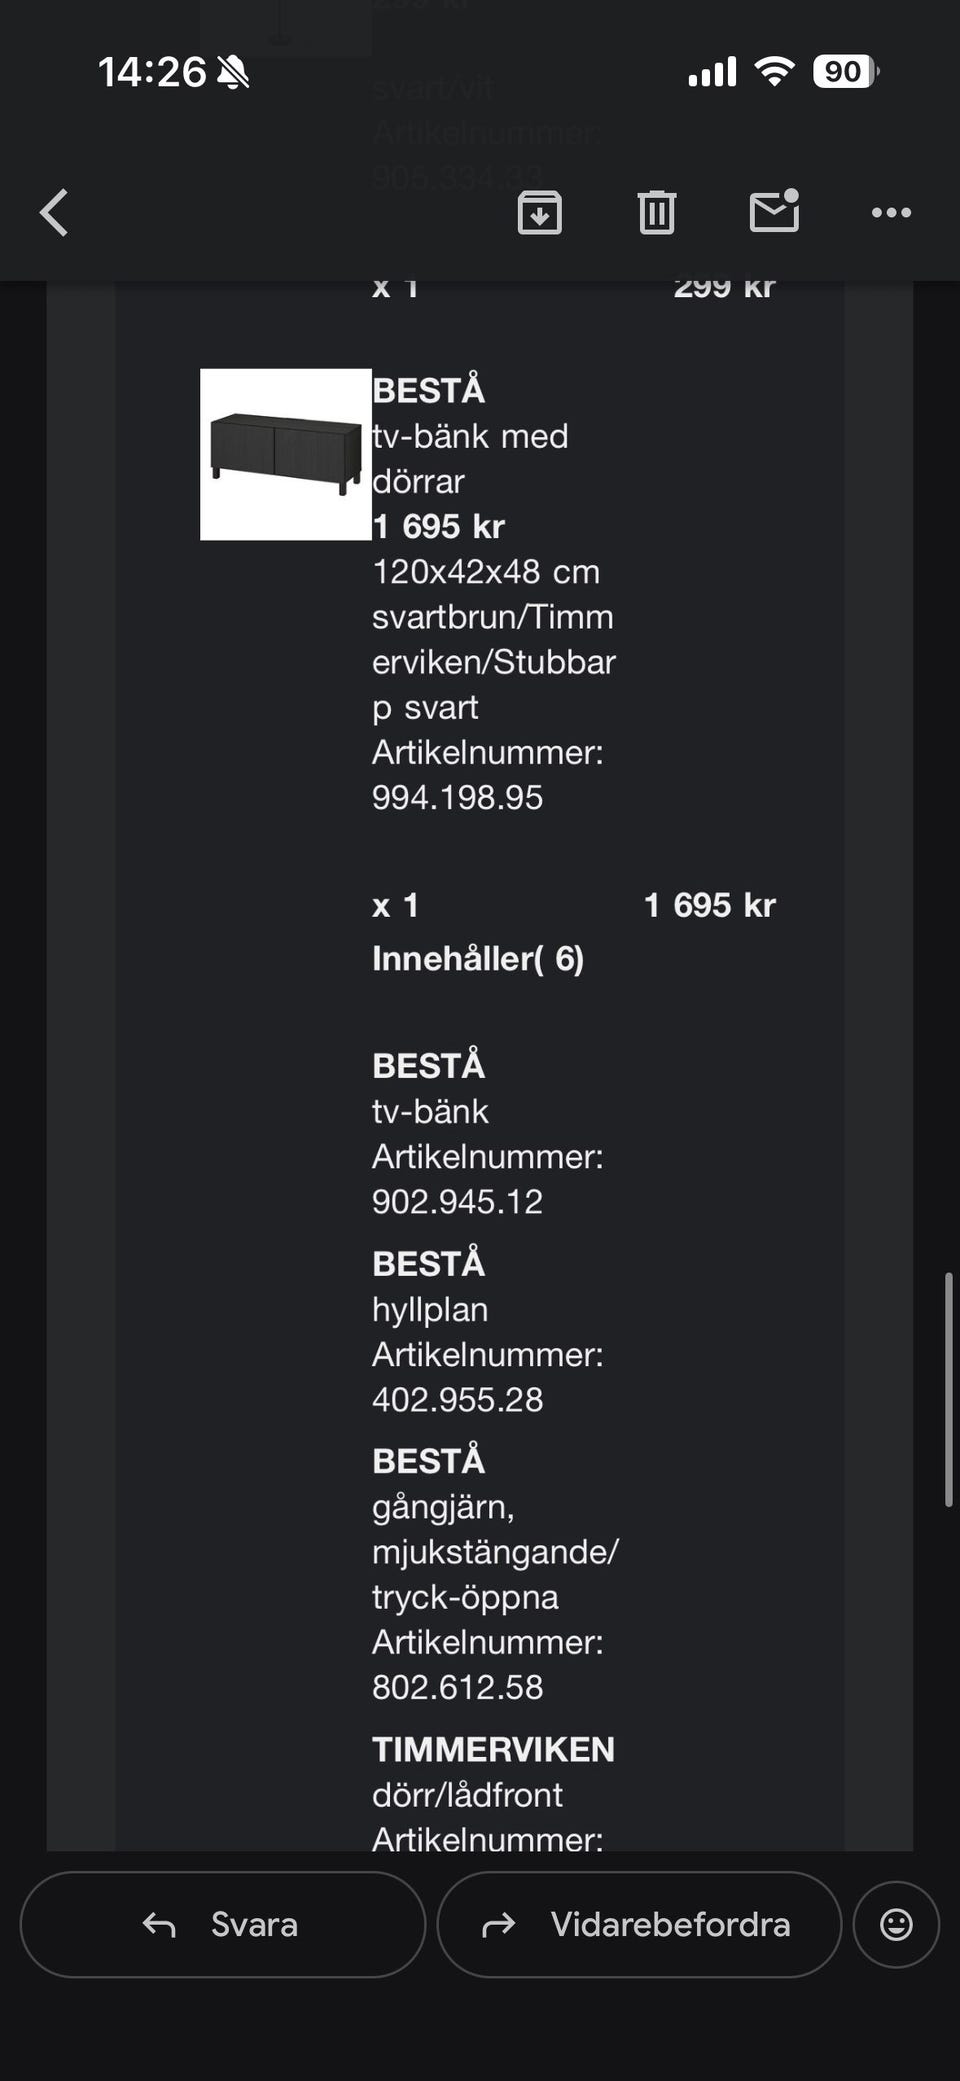960x2081 pixels.
Task: Mark the email as unread
Action: click(774, 211)
